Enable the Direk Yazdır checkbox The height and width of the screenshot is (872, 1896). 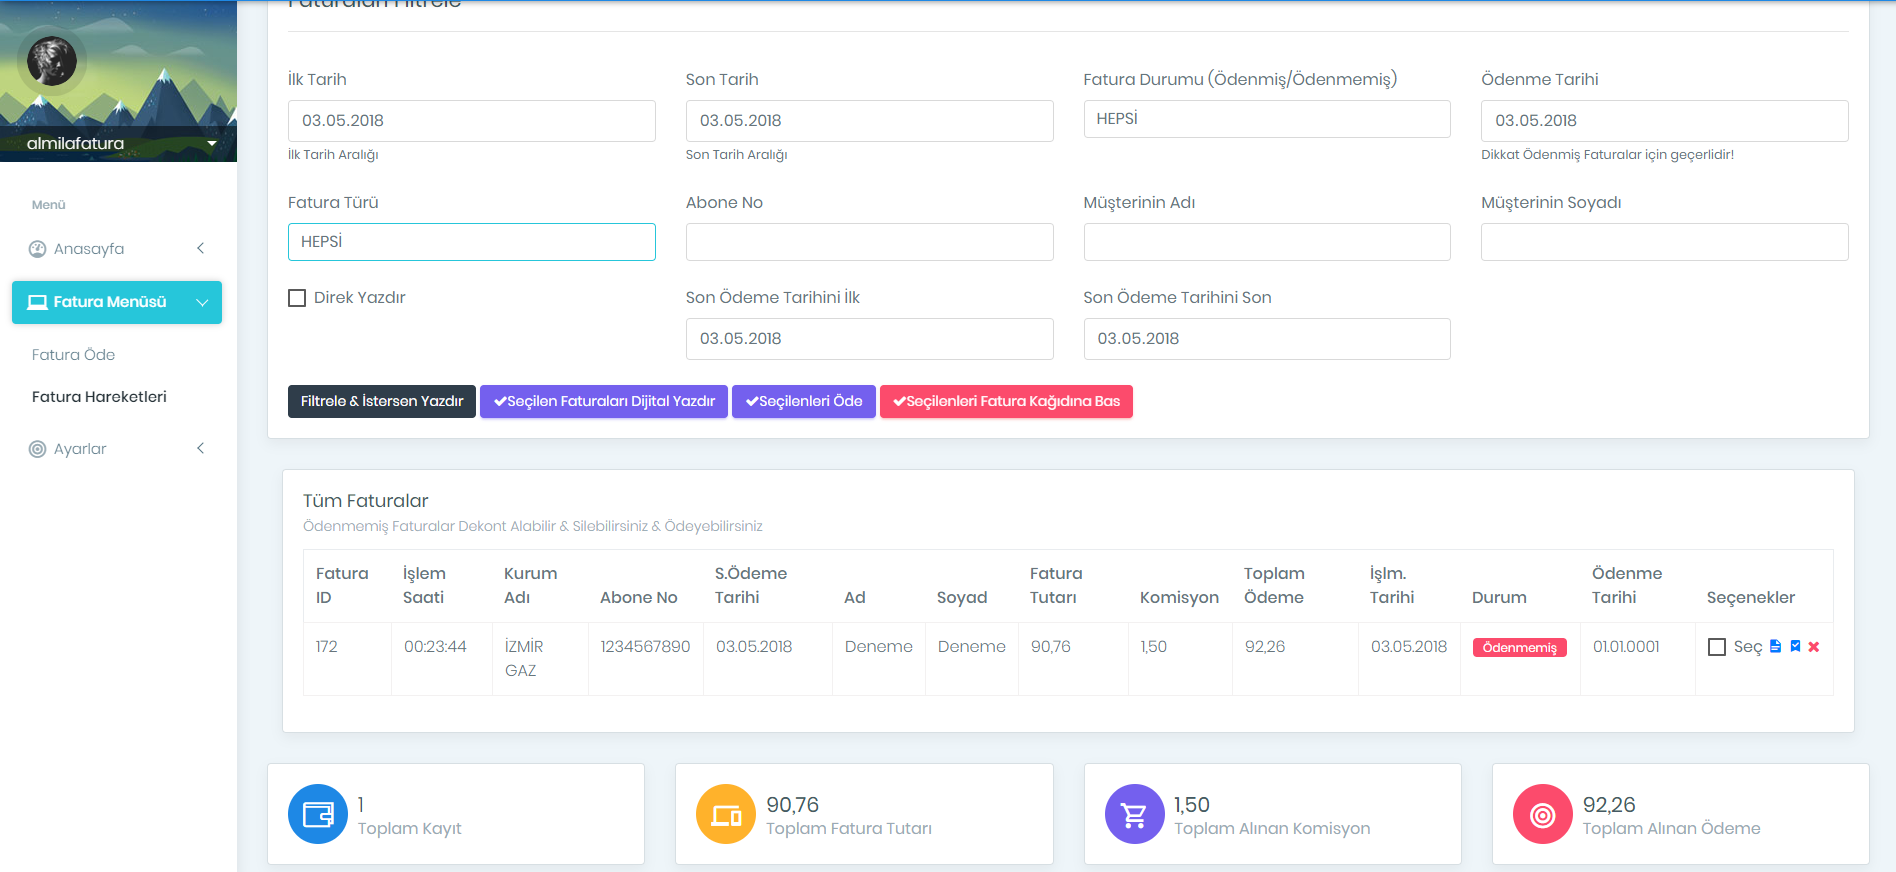click(x=297, y=298)
